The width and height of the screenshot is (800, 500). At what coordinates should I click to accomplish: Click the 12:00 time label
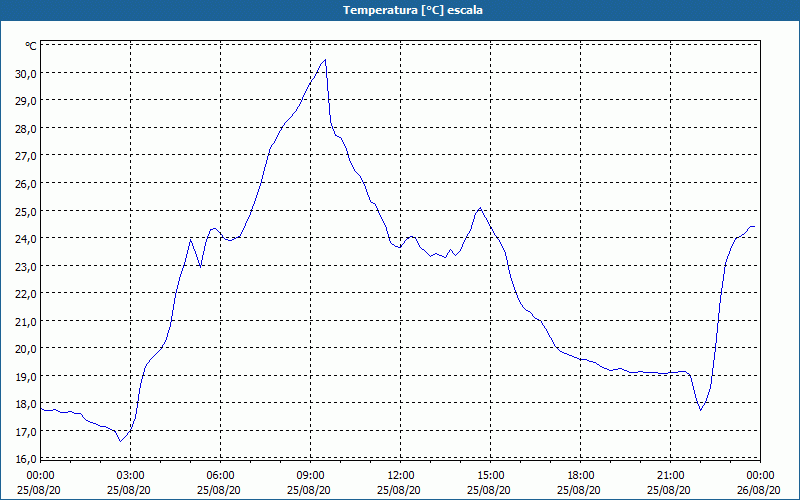401,476
